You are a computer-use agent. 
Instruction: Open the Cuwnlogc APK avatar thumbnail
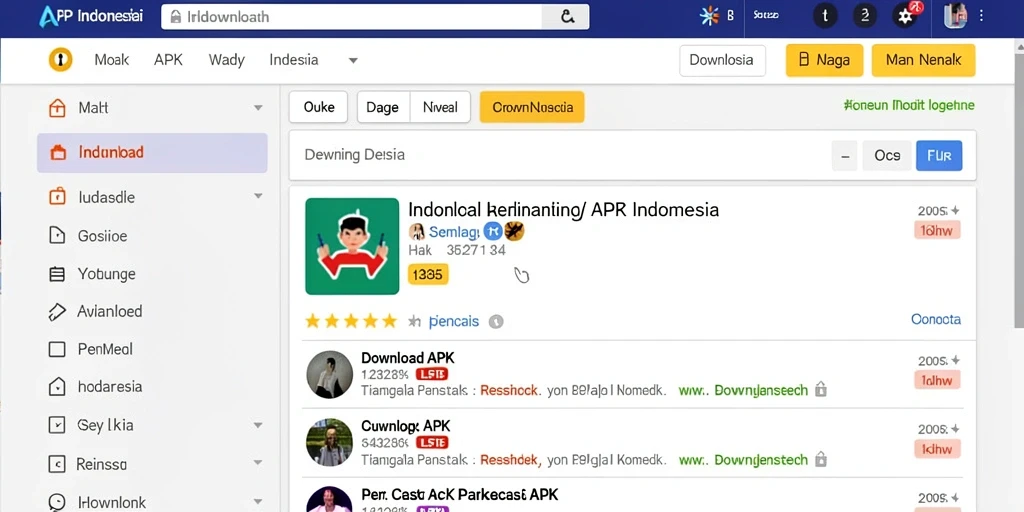(x=330, y=442)
